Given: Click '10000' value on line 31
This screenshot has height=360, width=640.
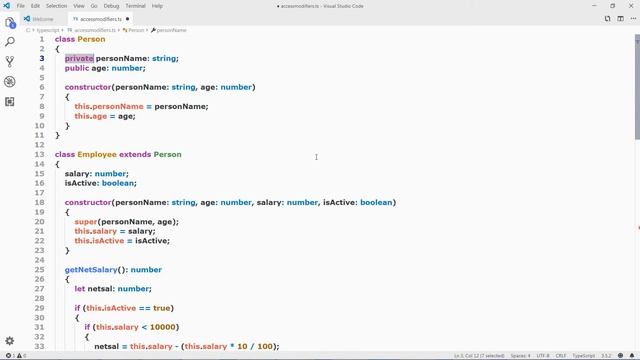Looking at the screenshot, I should [x=162, y=327].
